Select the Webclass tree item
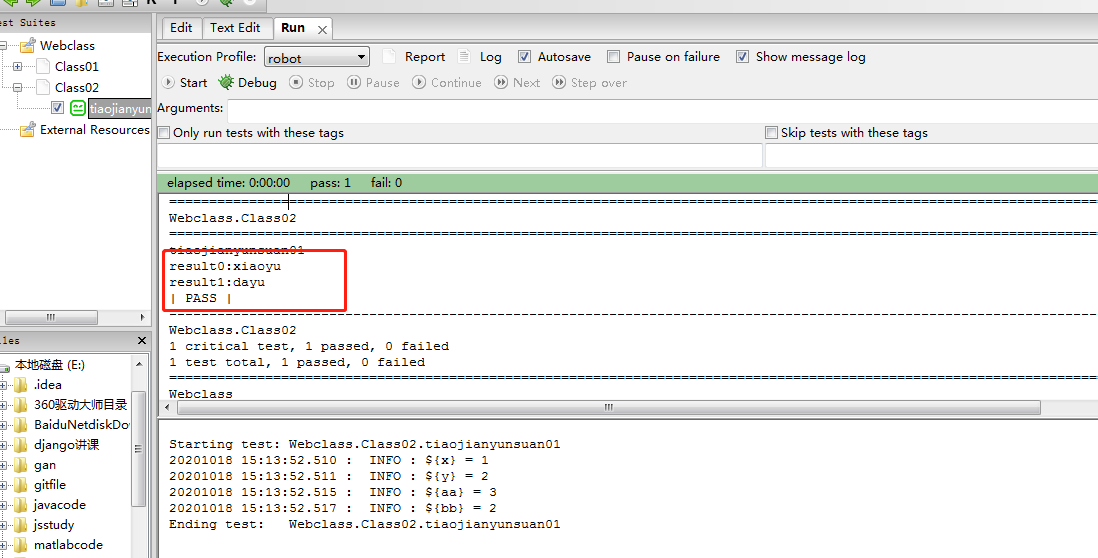This screenshot has width=1098, height=558. (67, 46)
